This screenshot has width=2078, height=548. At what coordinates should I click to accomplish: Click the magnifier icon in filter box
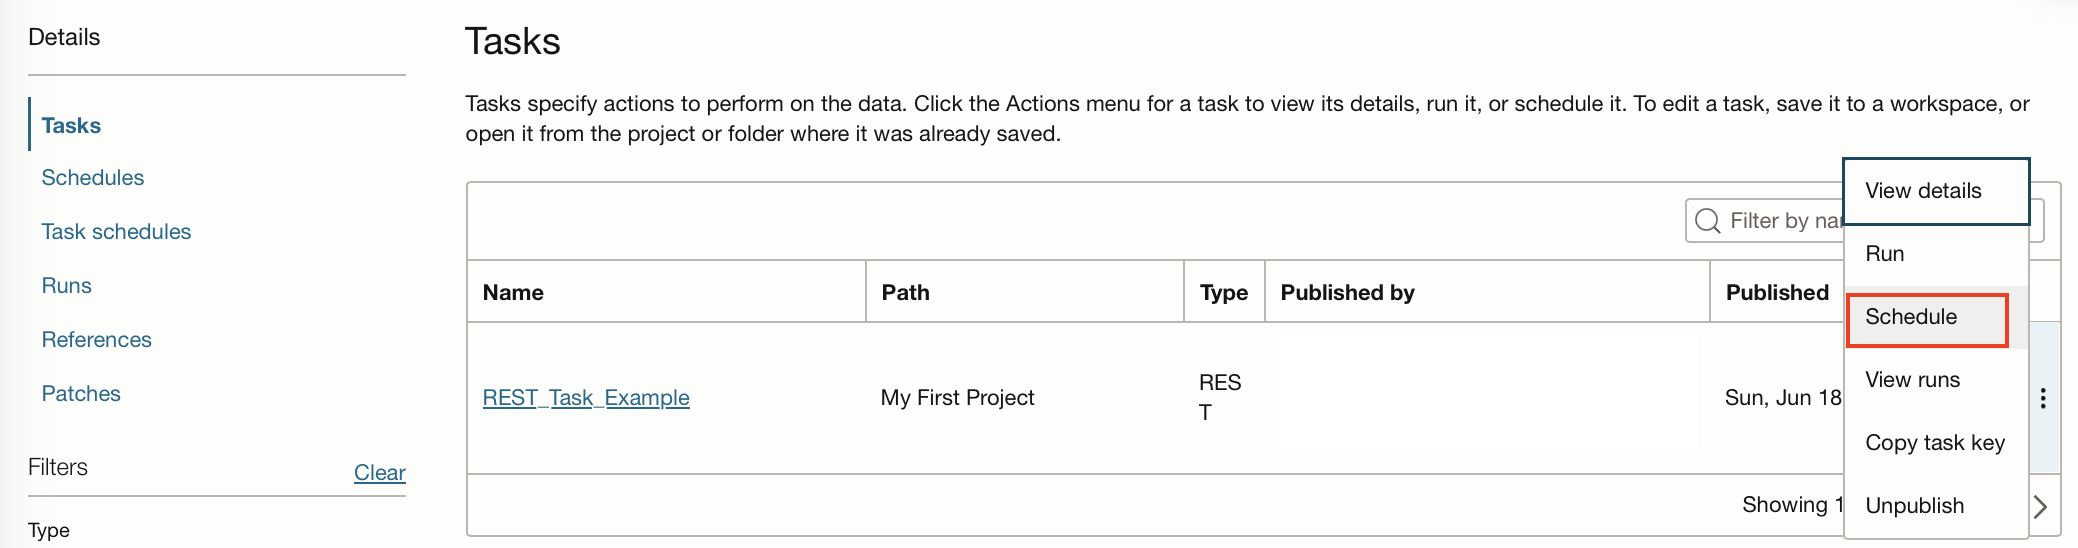(x=1708, y=221)
